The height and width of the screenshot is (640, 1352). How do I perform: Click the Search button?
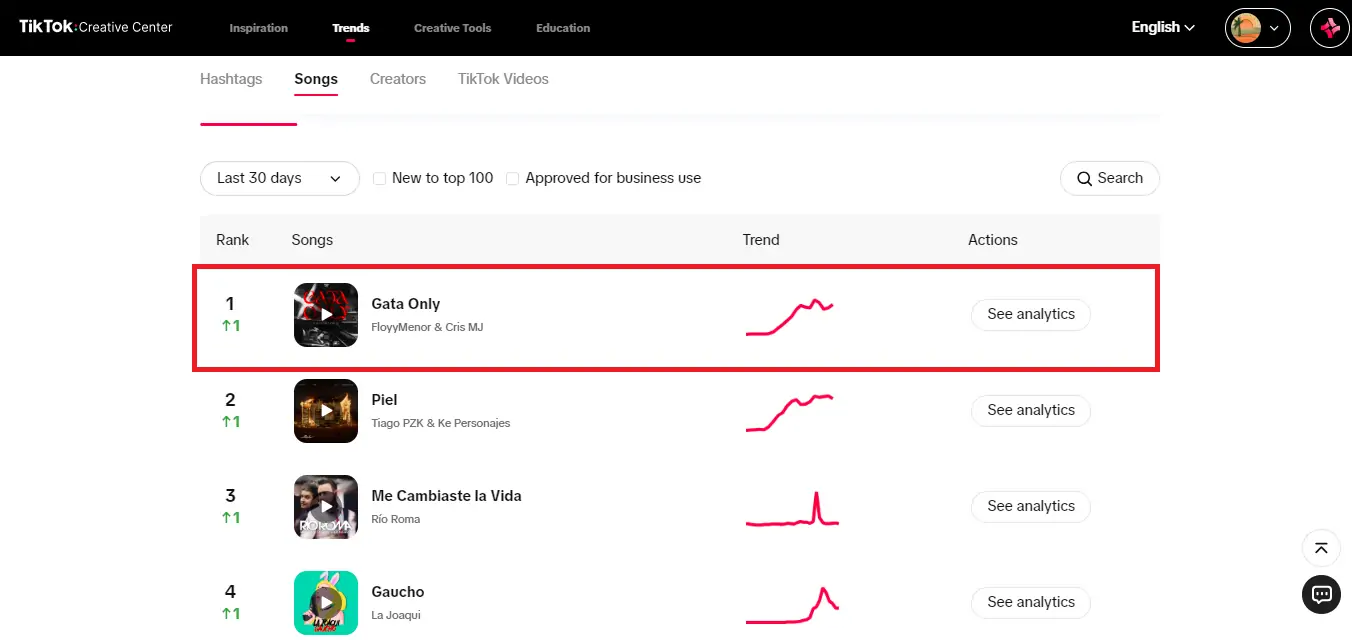coord(1109,178)
